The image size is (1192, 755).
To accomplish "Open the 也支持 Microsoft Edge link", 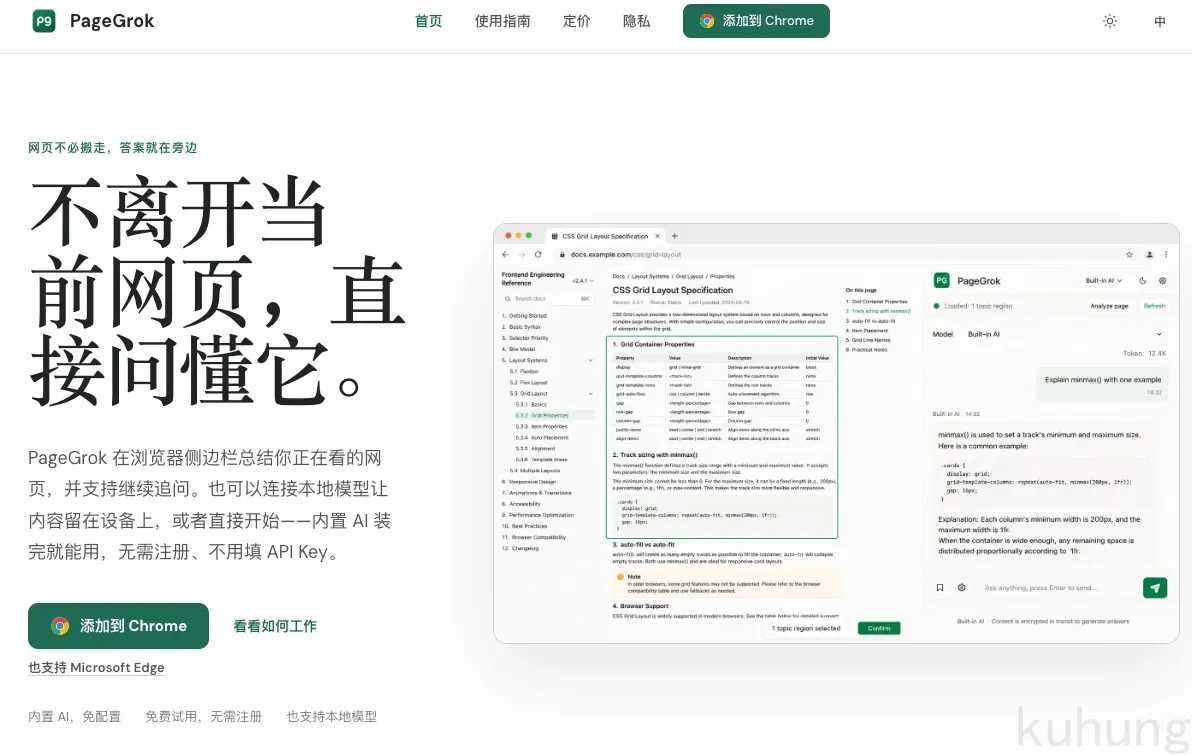I will (97, 668).
